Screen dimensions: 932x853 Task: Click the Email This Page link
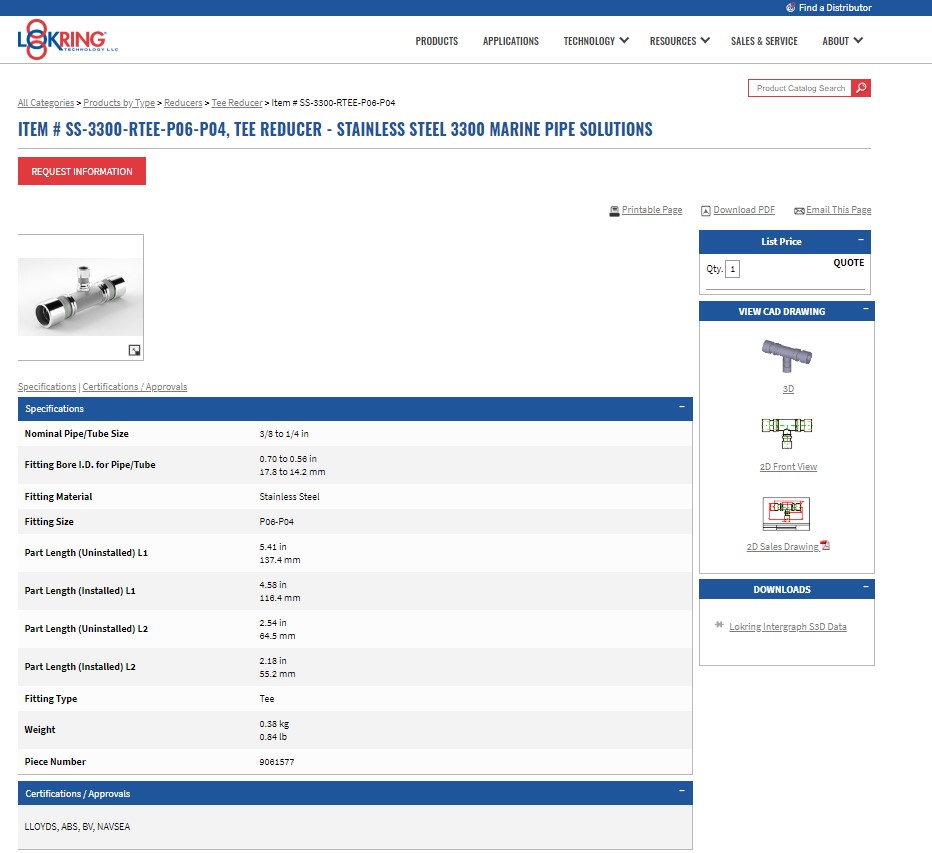coord(838,210)
